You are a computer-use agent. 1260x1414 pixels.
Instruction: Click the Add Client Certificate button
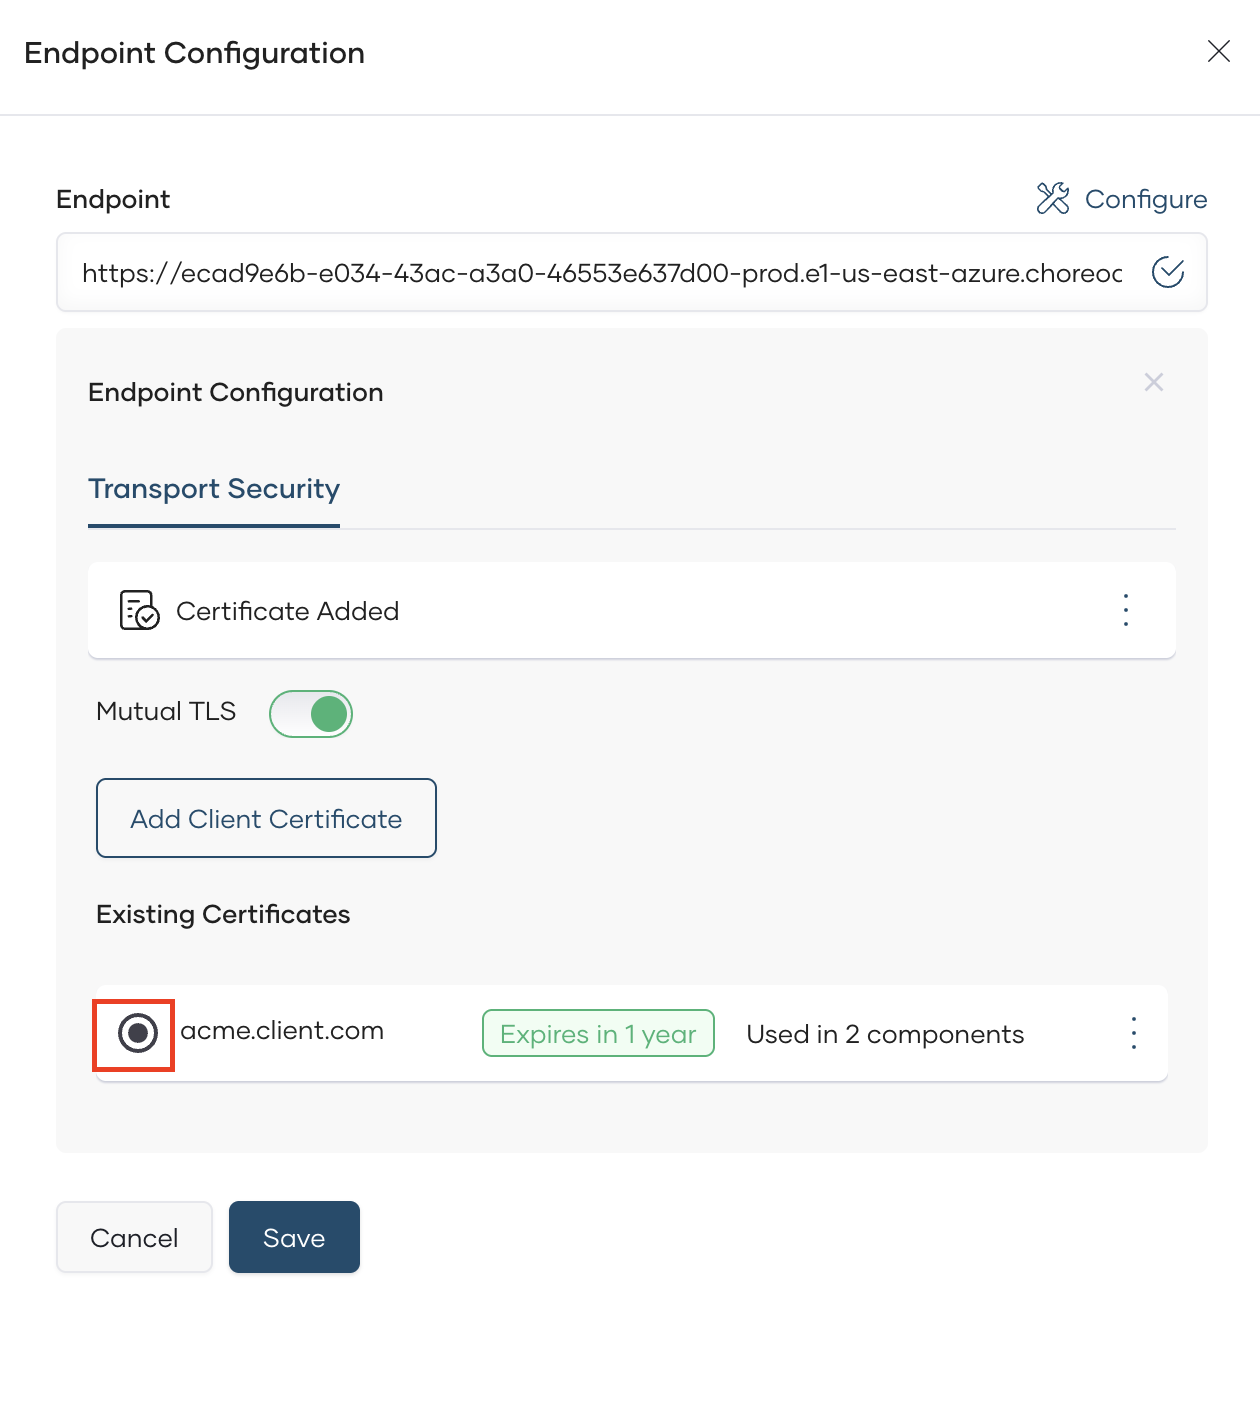click(x=266, y=818)
